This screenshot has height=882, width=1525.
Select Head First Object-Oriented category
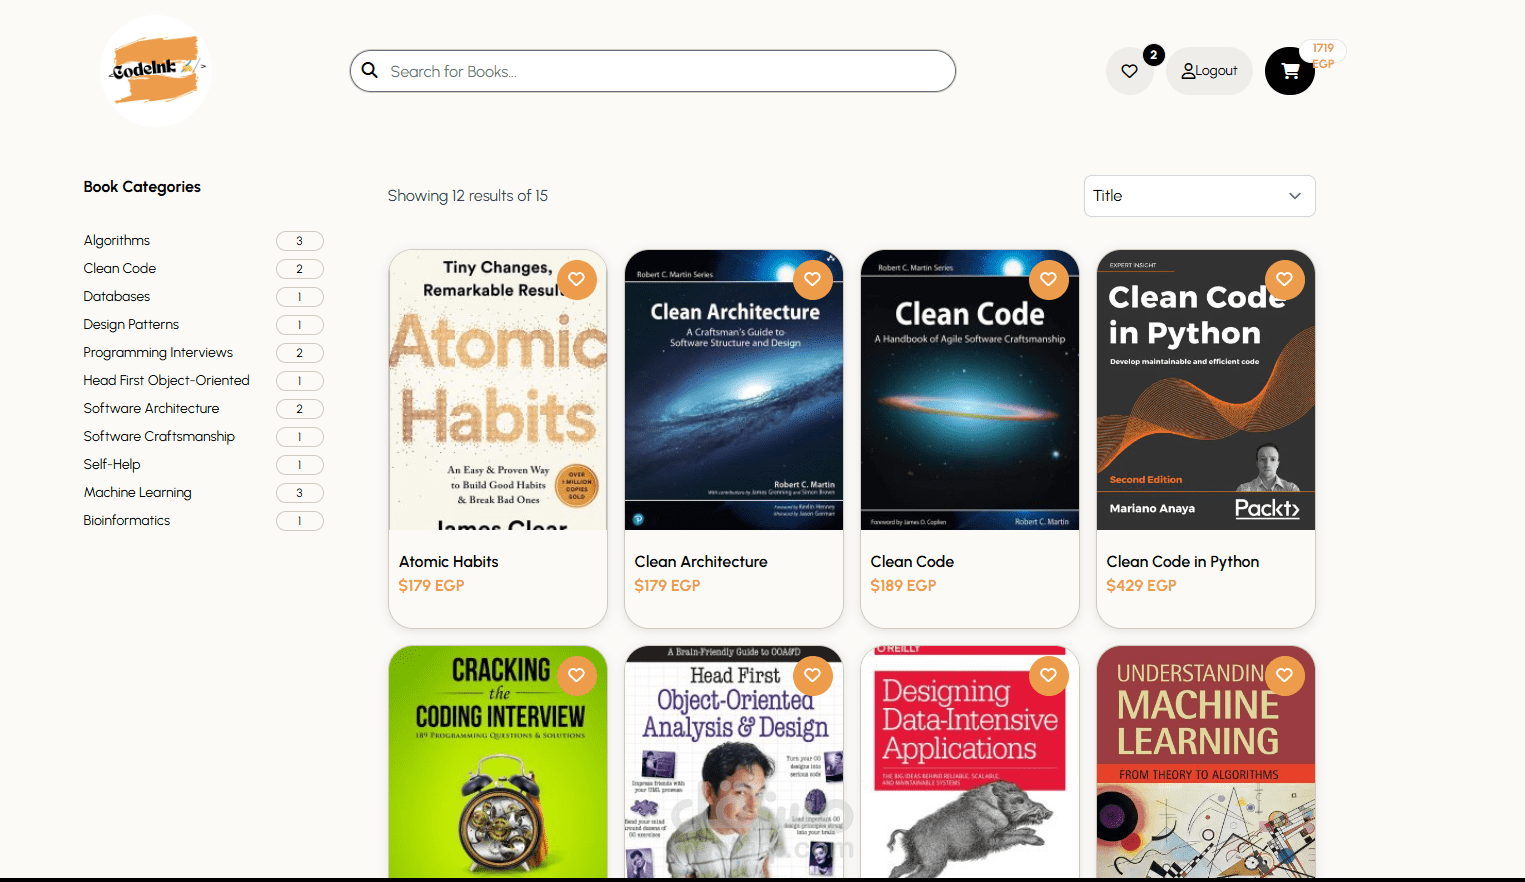pos(167,381)
